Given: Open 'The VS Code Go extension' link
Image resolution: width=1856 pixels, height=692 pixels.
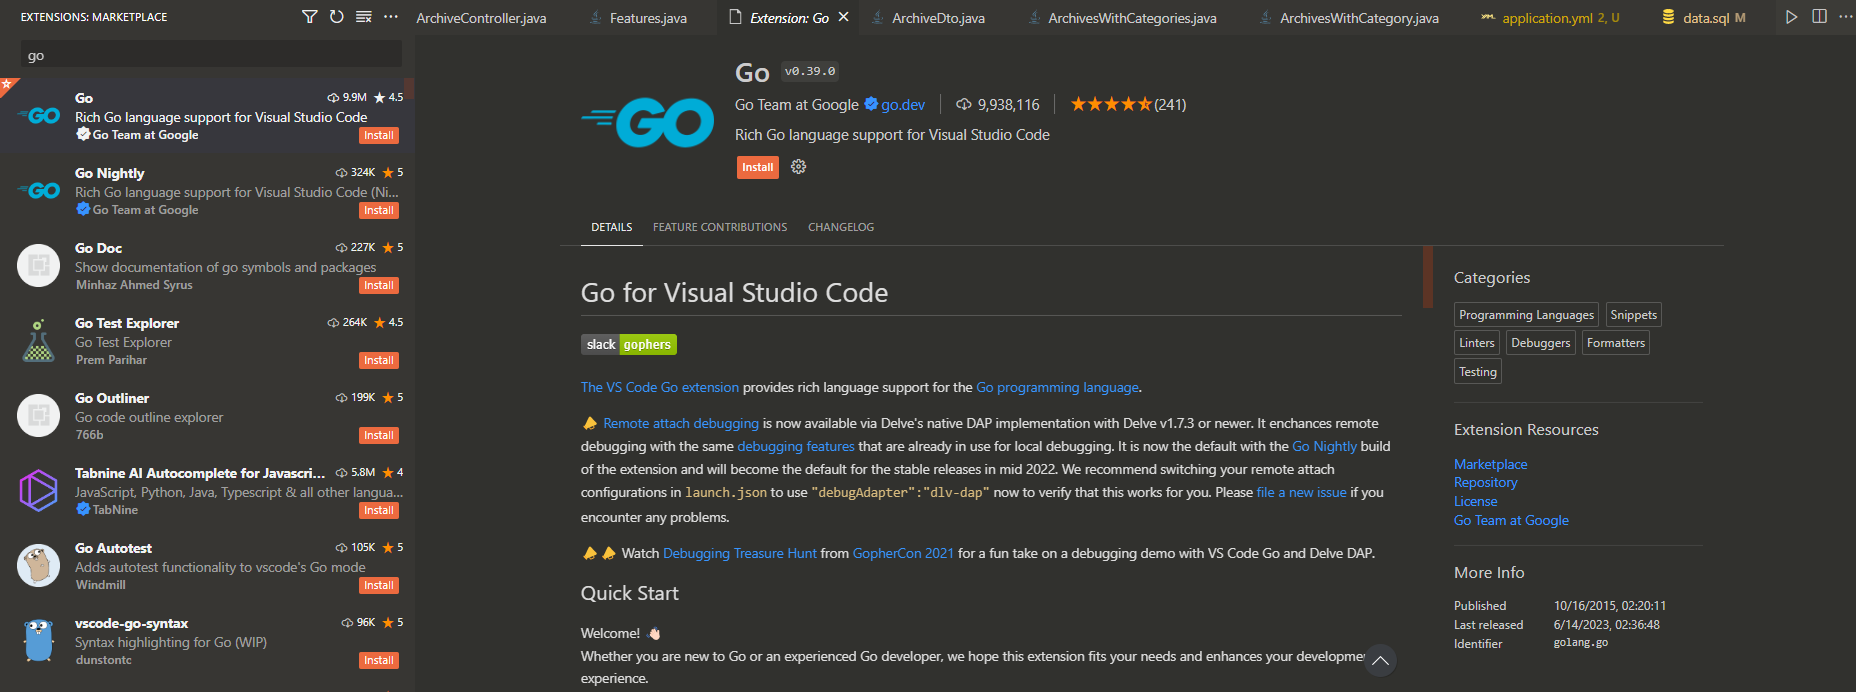Looking at the screenshot, I should point(660,388).
